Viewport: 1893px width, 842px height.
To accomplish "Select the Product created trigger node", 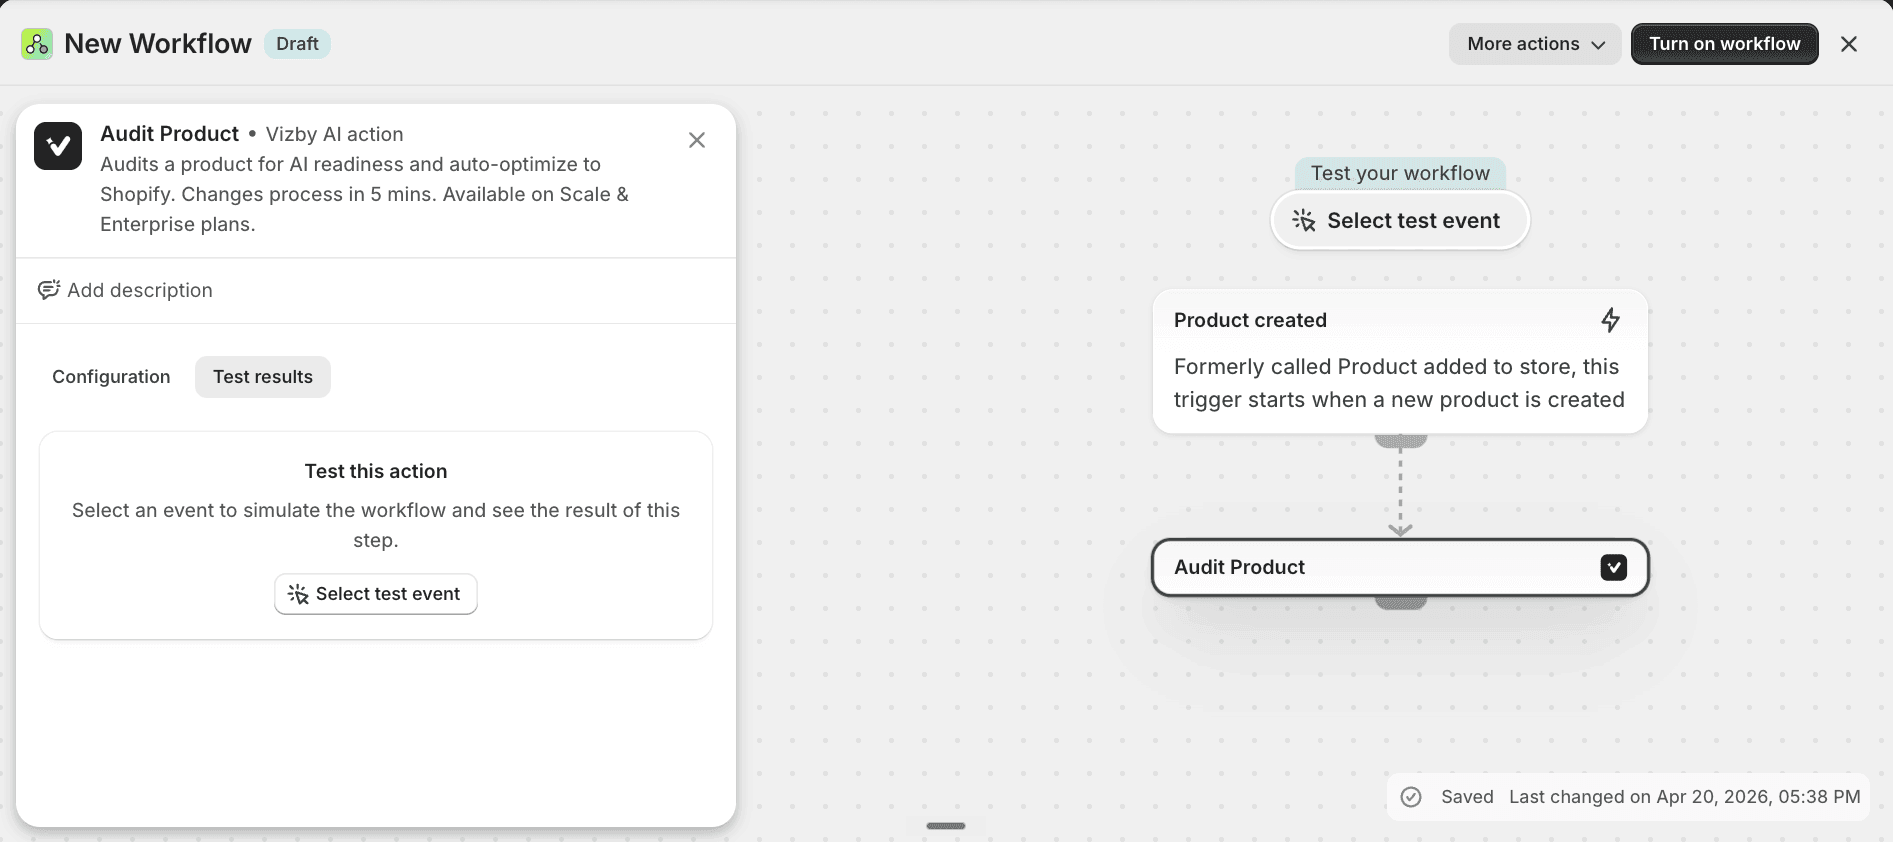I will click(x=1400, y=361).
